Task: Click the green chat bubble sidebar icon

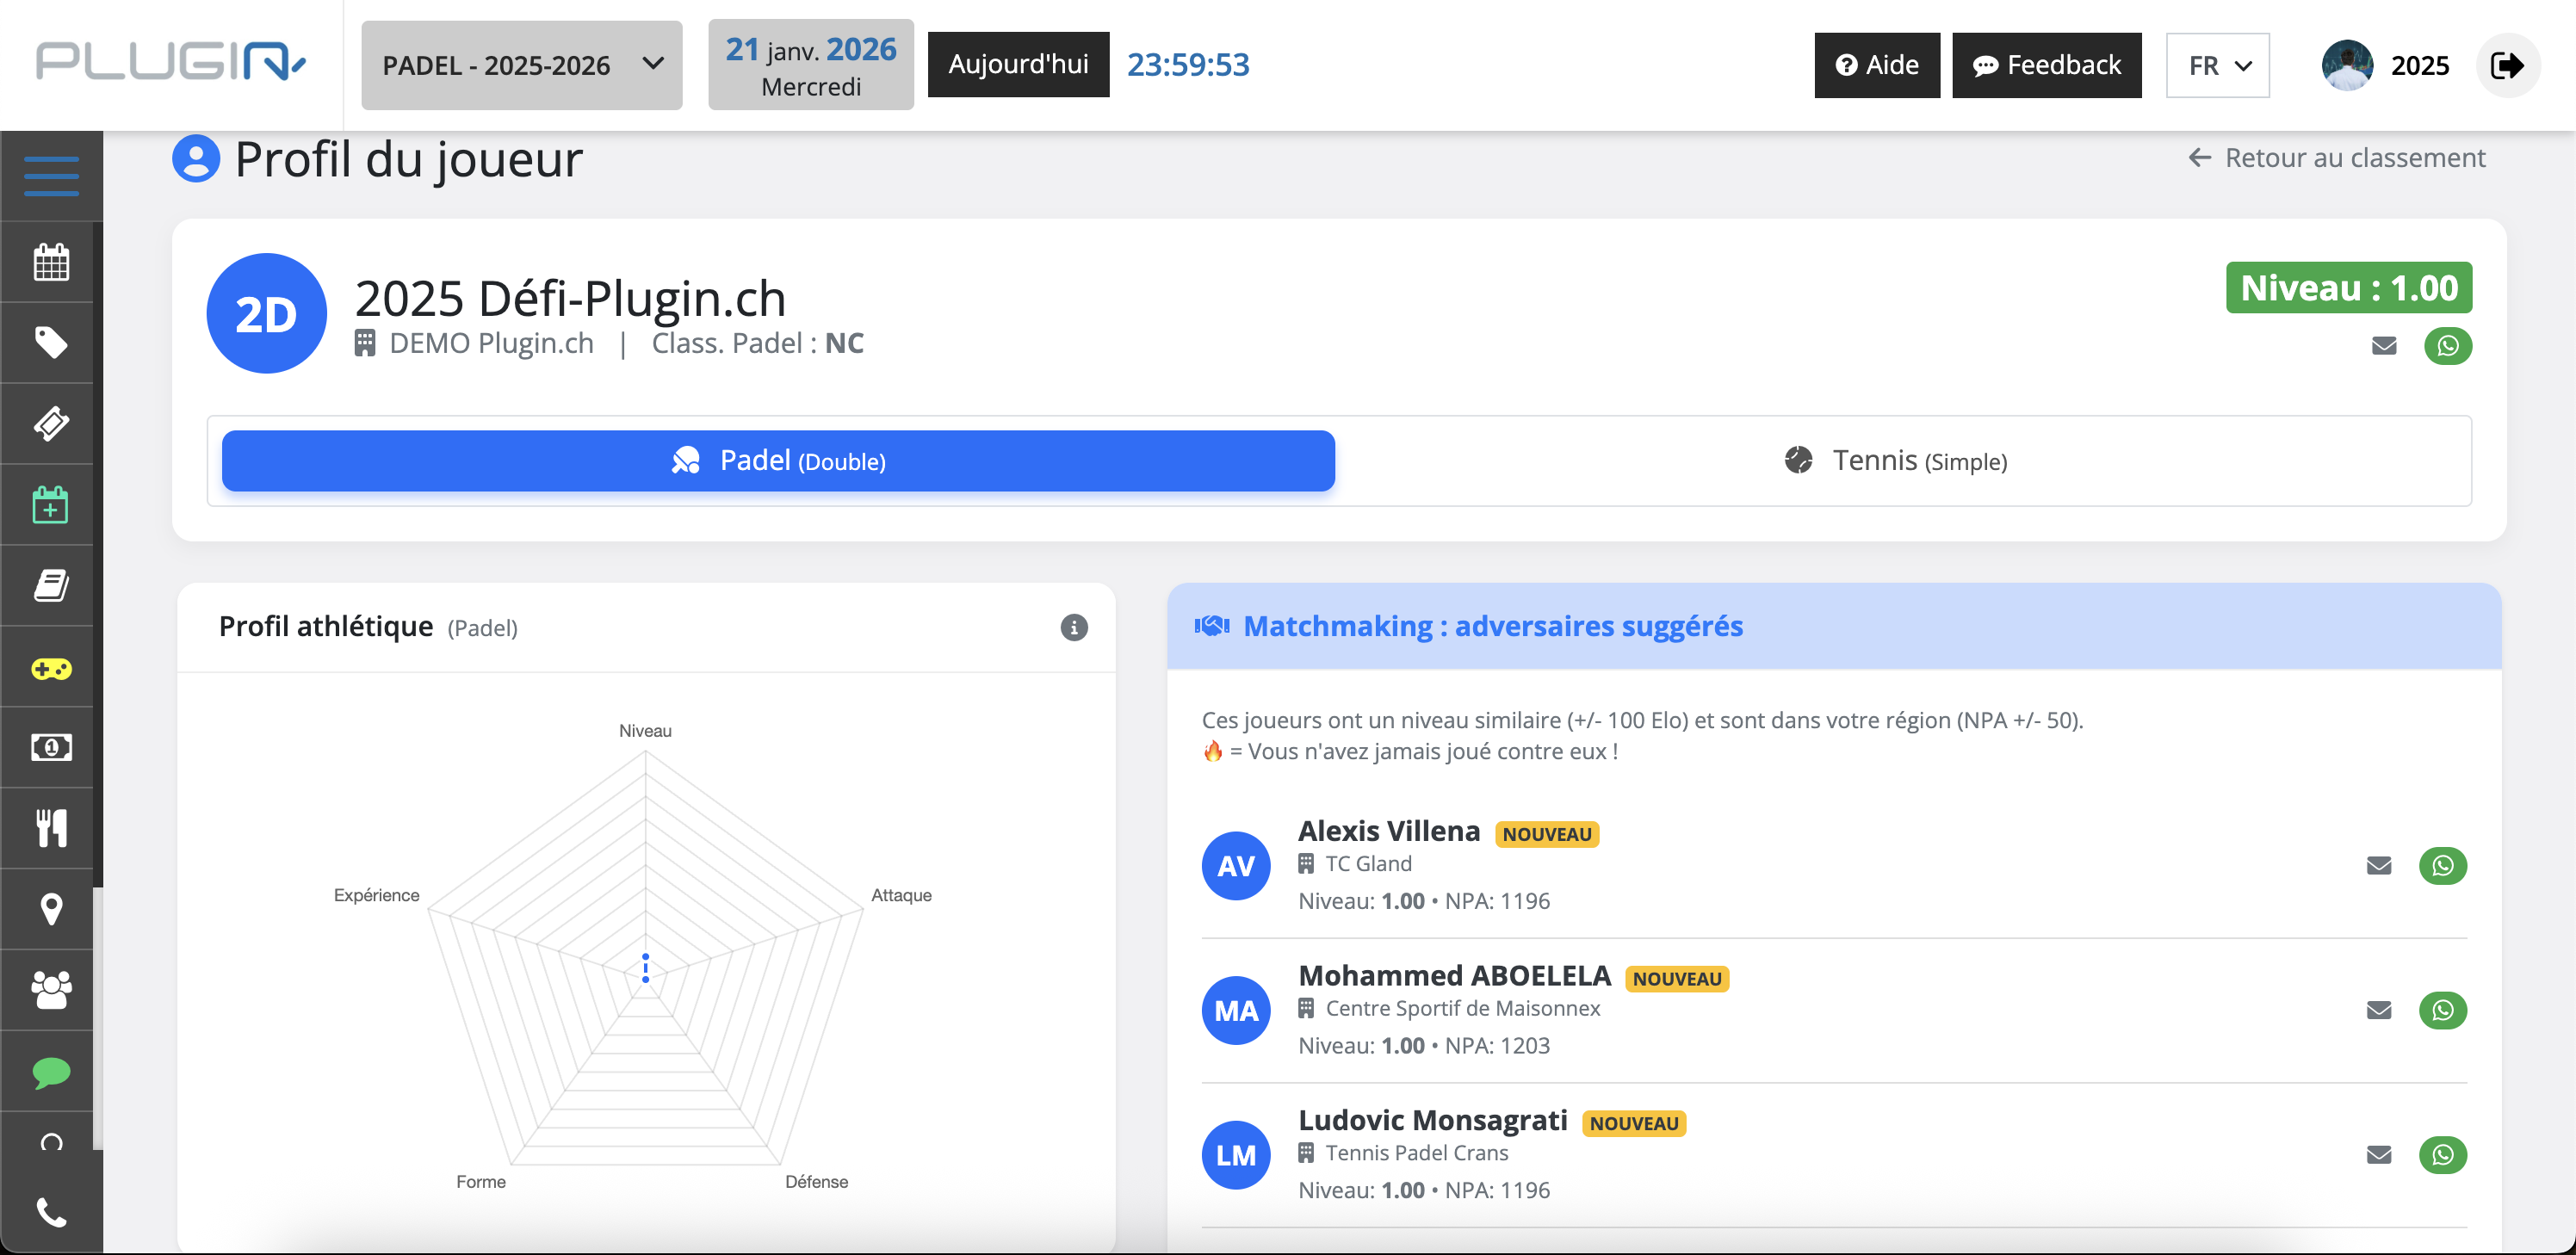Action: tap(51, 1072)
